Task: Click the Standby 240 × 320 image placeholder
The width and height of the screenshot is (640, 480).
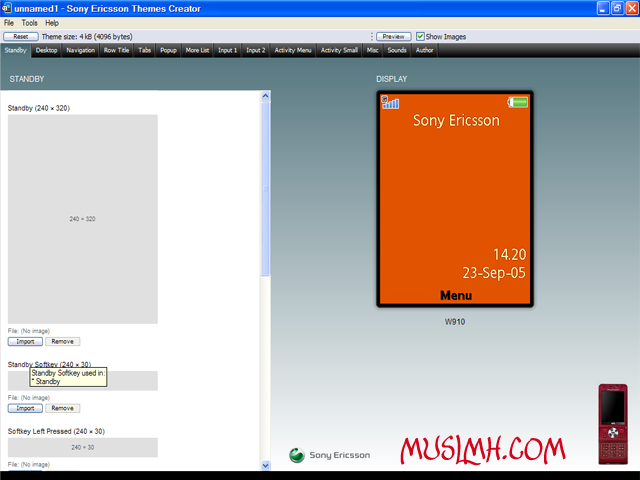Action: coord(82,219)
